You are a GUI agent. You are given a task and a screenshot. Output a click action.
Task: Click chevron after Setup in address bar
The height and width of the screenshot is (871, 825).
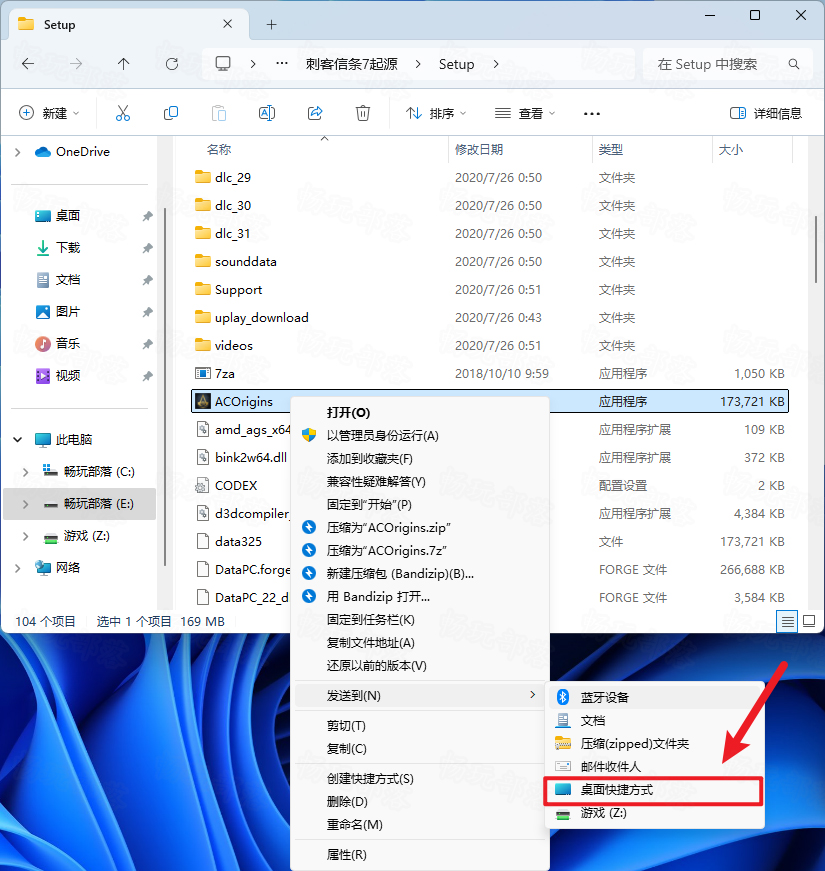click(496, 64)
